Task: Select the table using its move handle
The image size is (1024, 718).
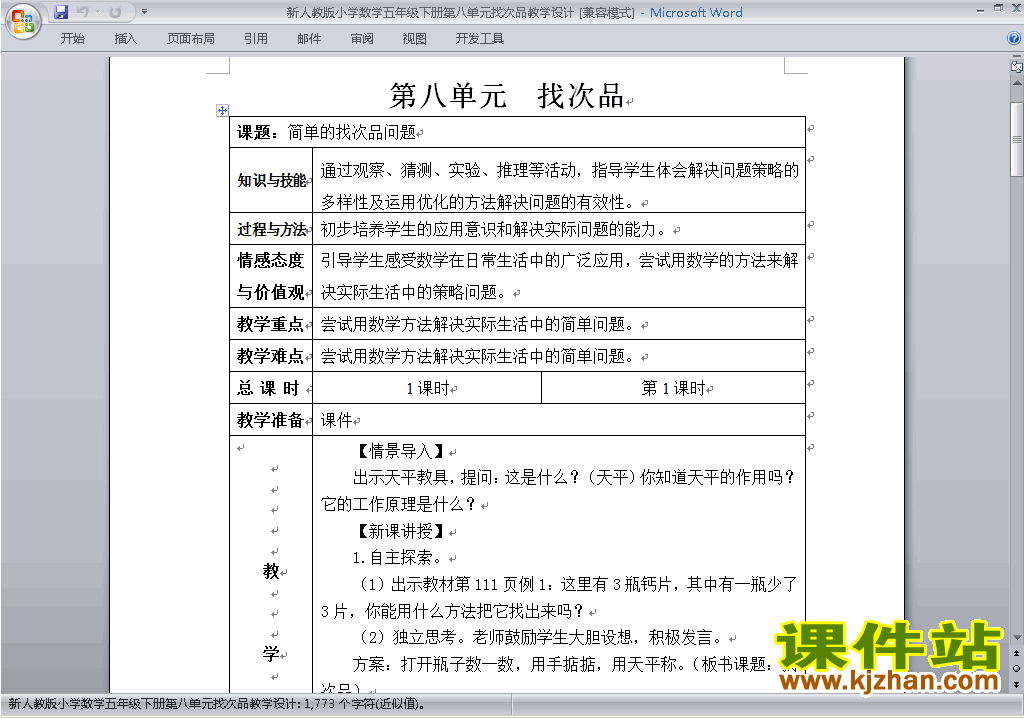Action: 222,110
